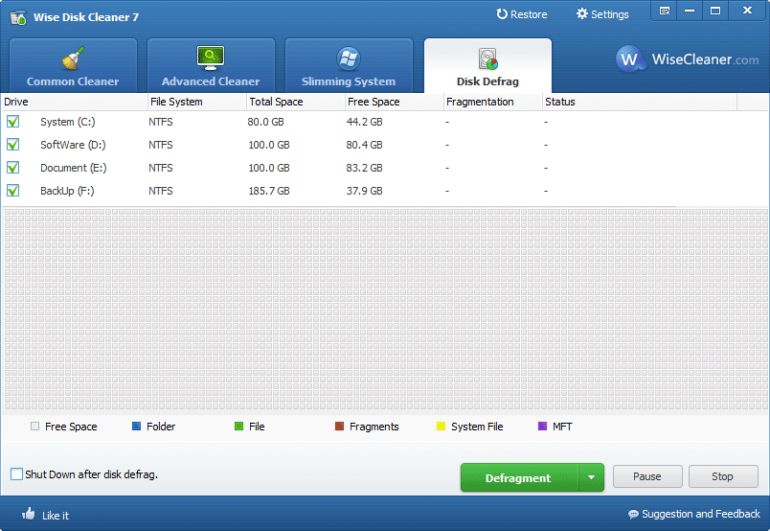Sort by Free Space column header
Image resolution: width=770 pixels, height=531 pixels.
pos(373,102)
